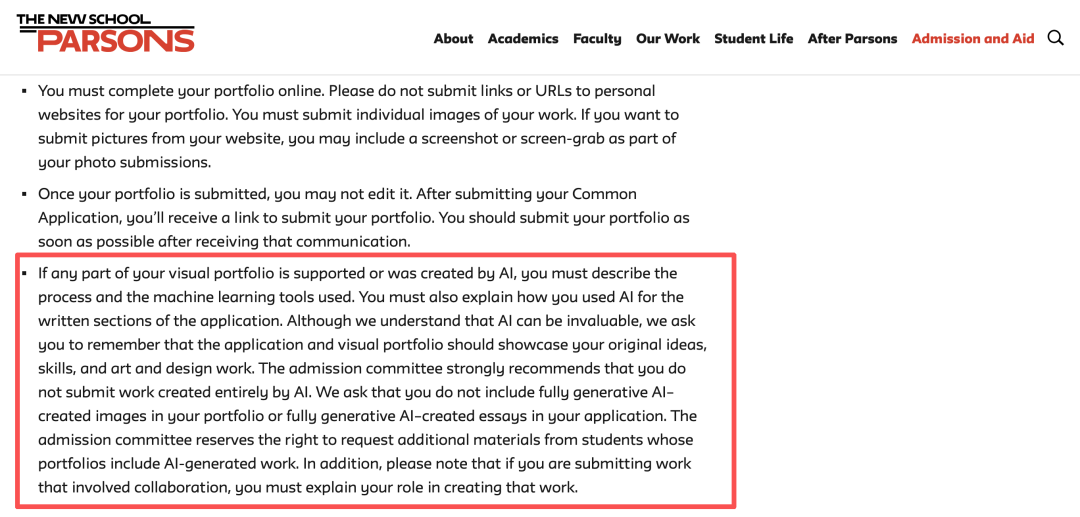
Task: Go to the Faculty section
Action: (x=597, y=39)
